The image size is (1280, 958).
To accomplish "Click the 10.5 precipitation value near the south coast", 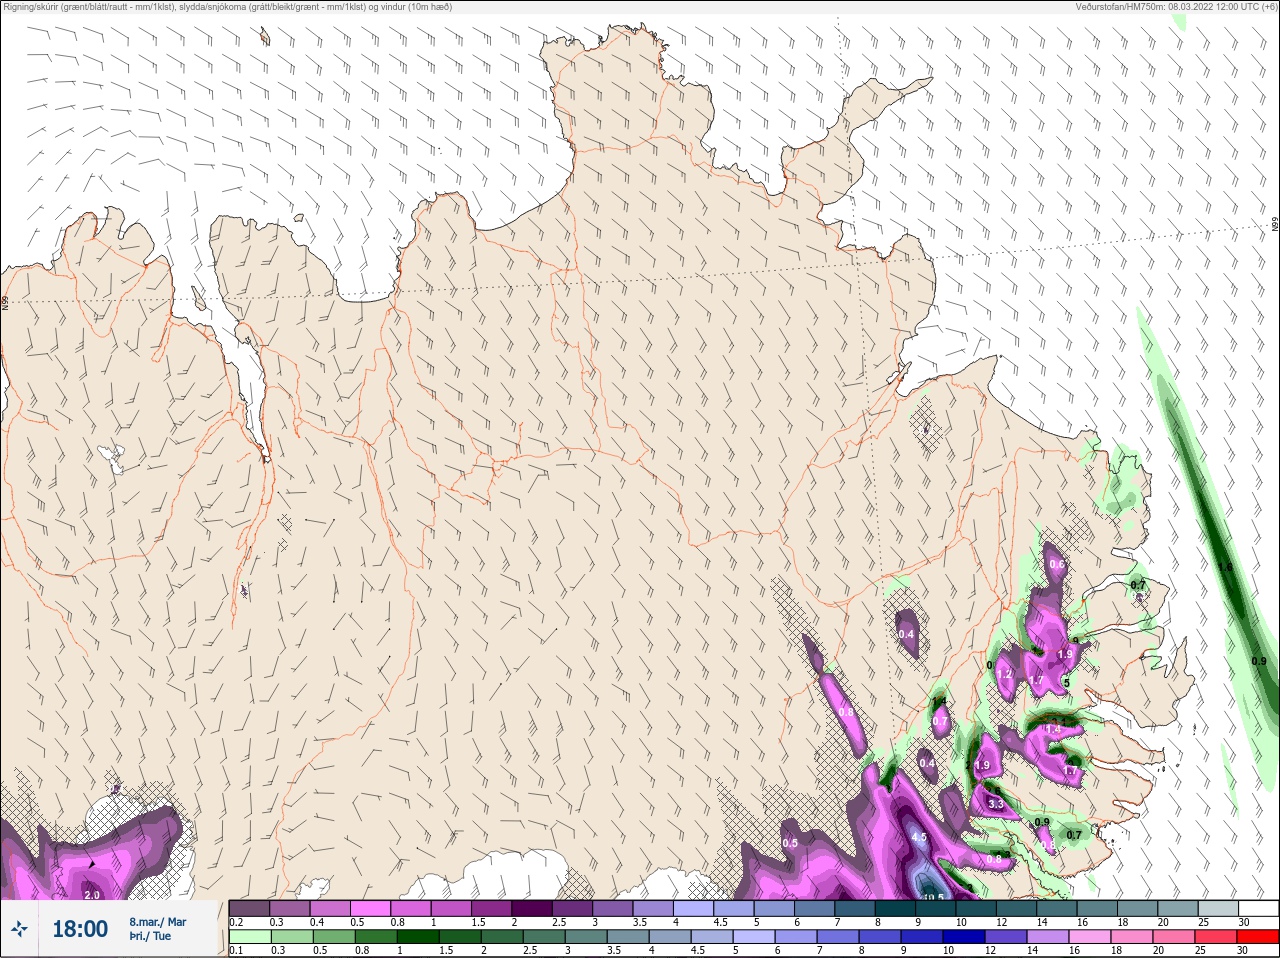I will [932, 897].
